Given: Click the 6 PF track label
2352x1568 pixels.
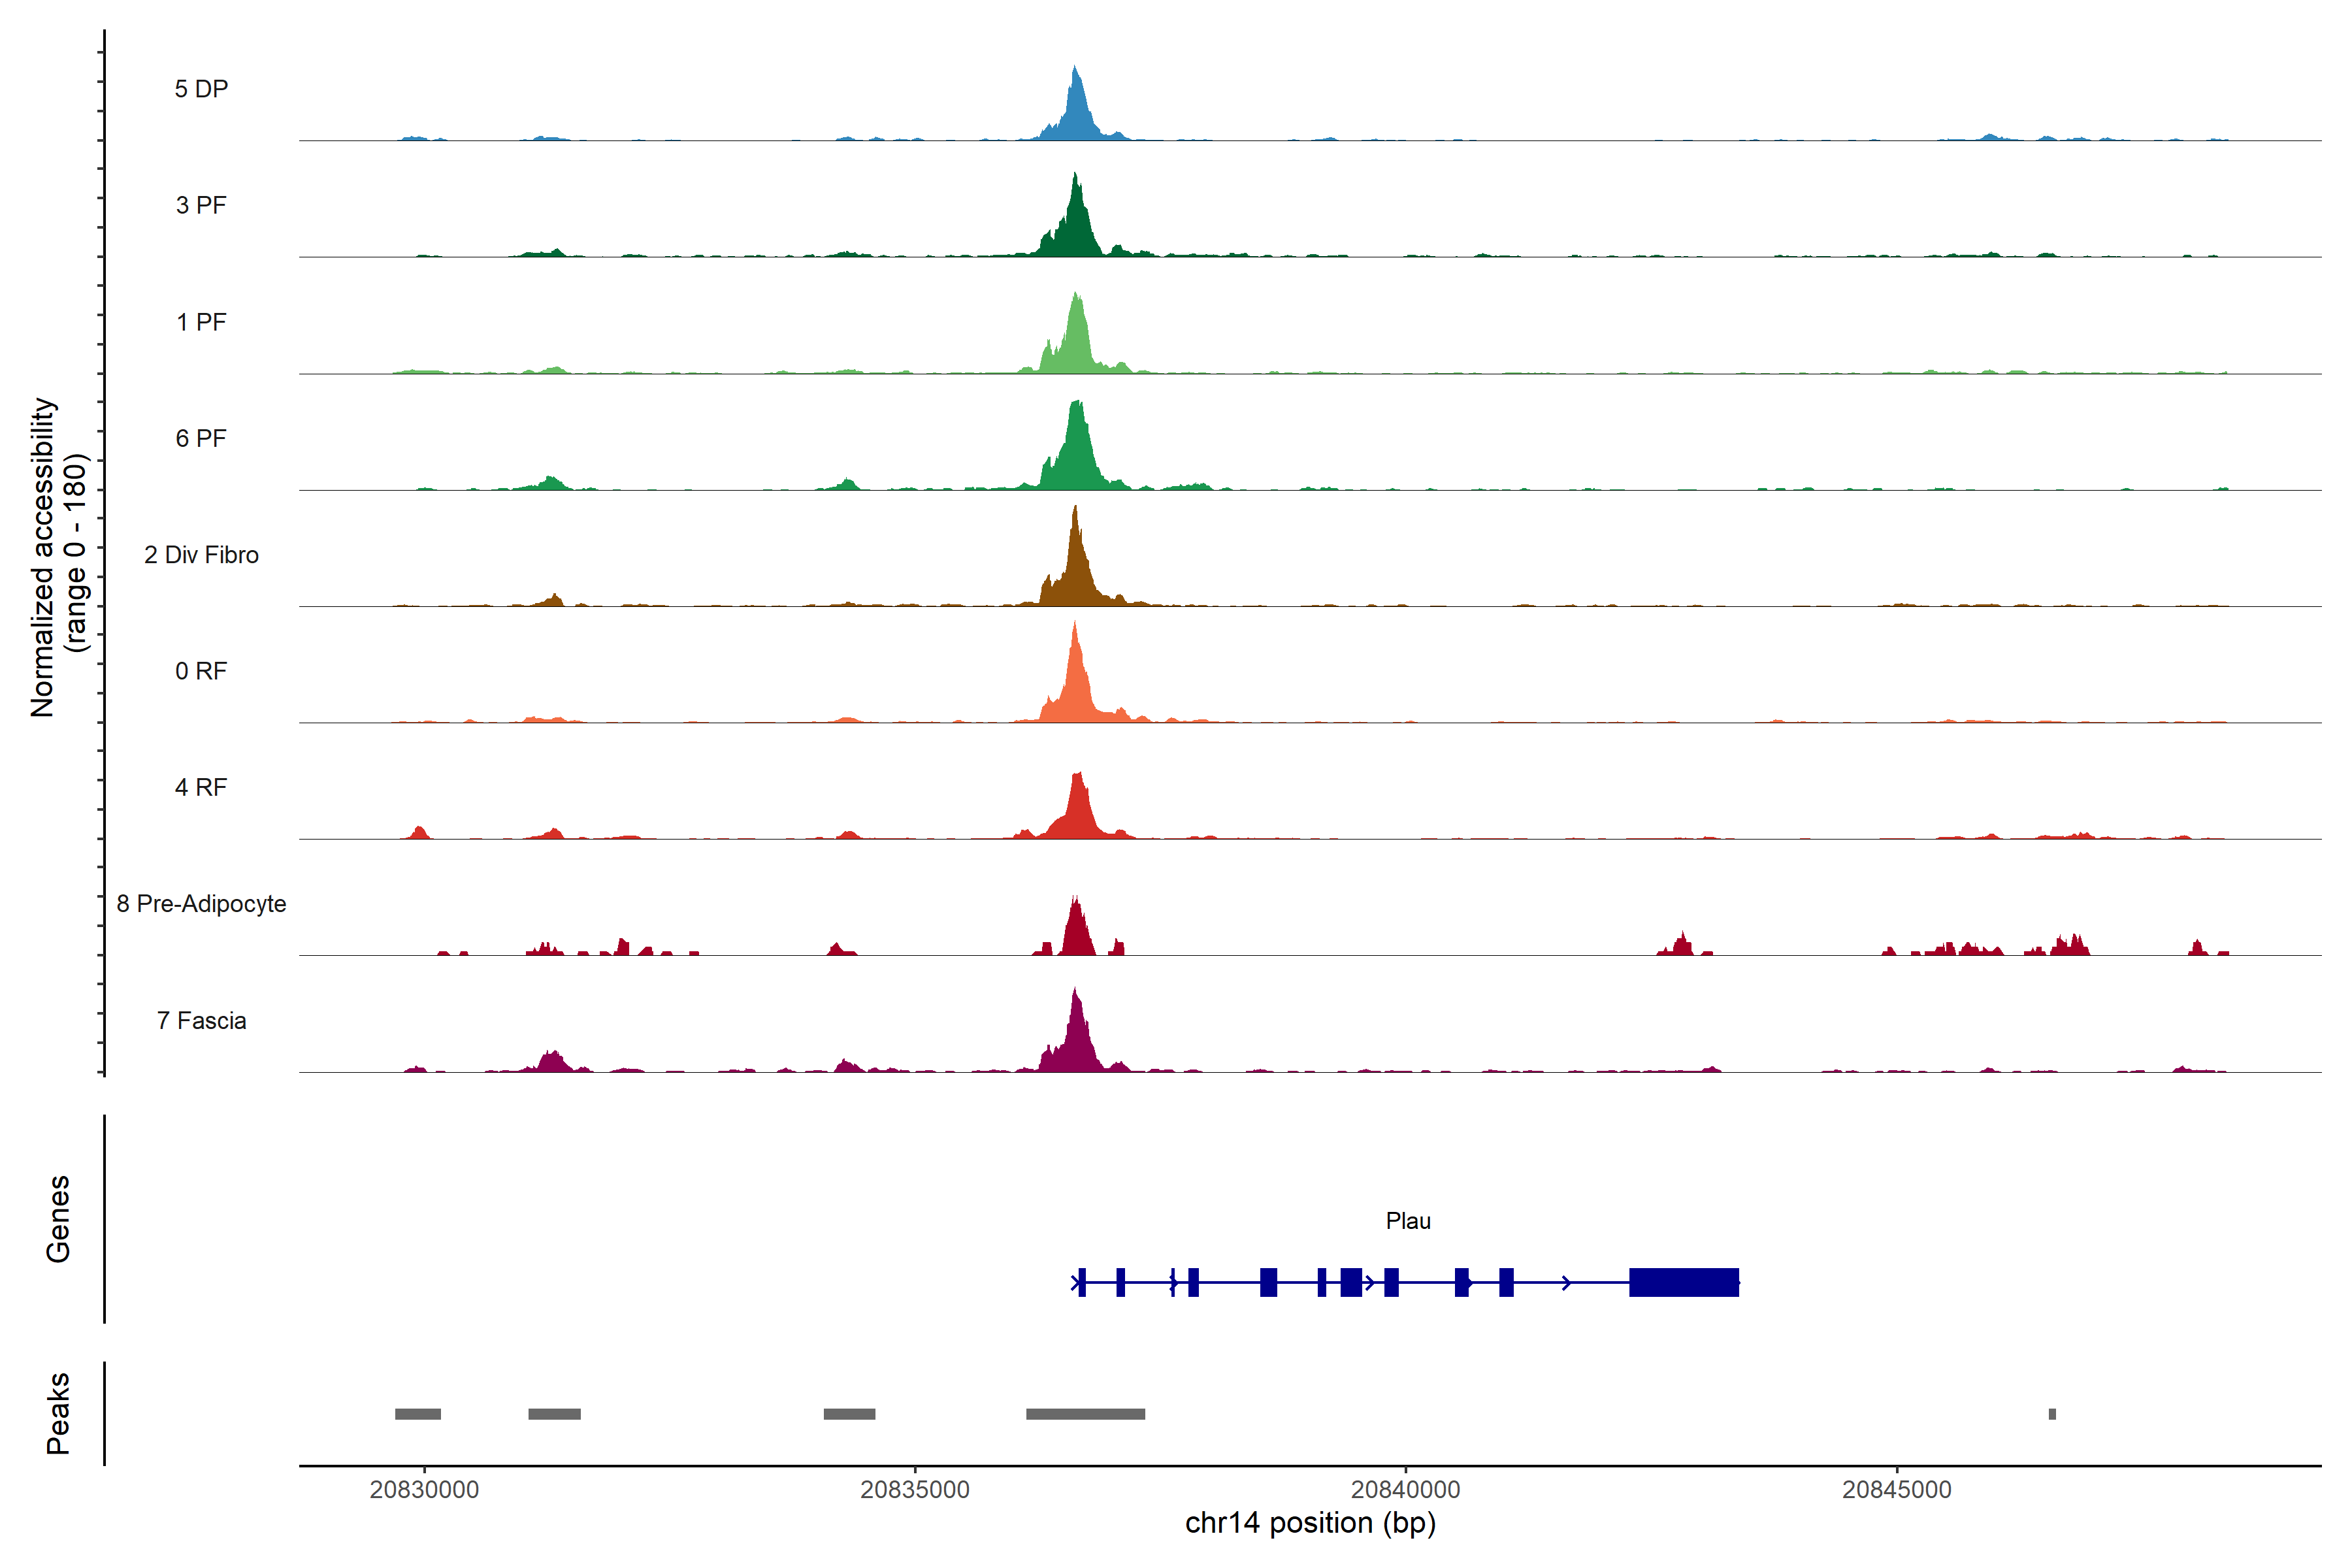Looking at the screenshot, I should coord(201,438).
